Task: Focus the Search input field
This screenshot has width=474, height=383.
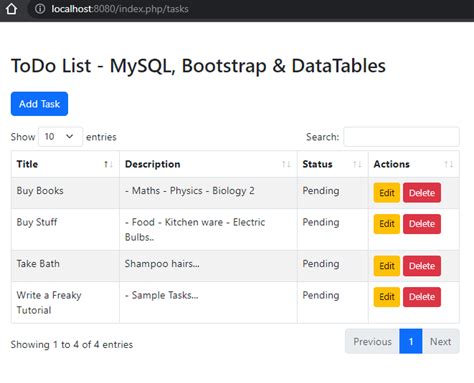Action: pyautogui.click(x=401, y=137)
